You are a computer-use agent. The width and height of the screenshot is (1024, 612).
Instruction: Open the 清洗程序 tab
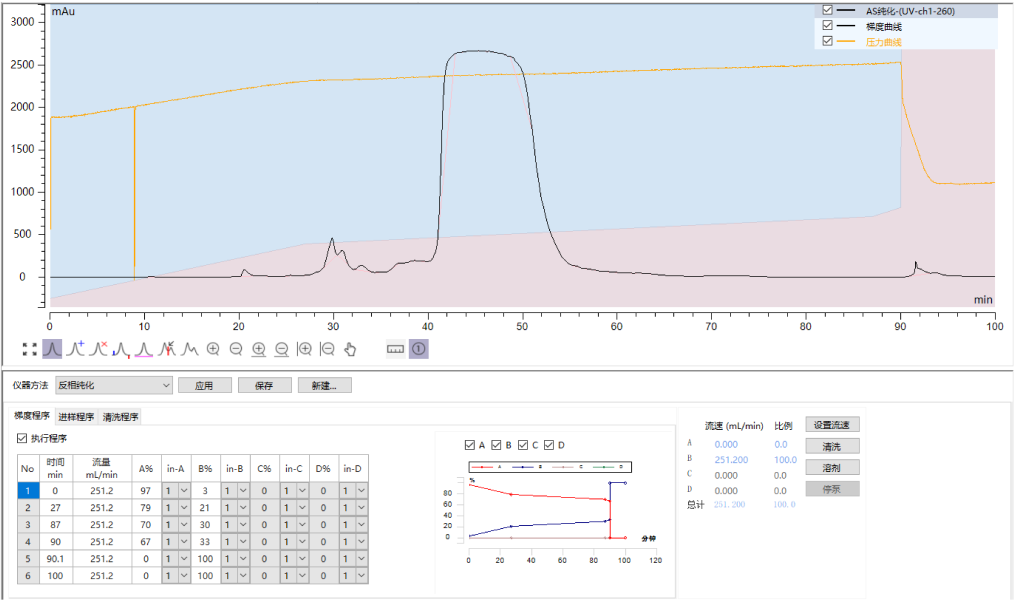coord(121,417)
